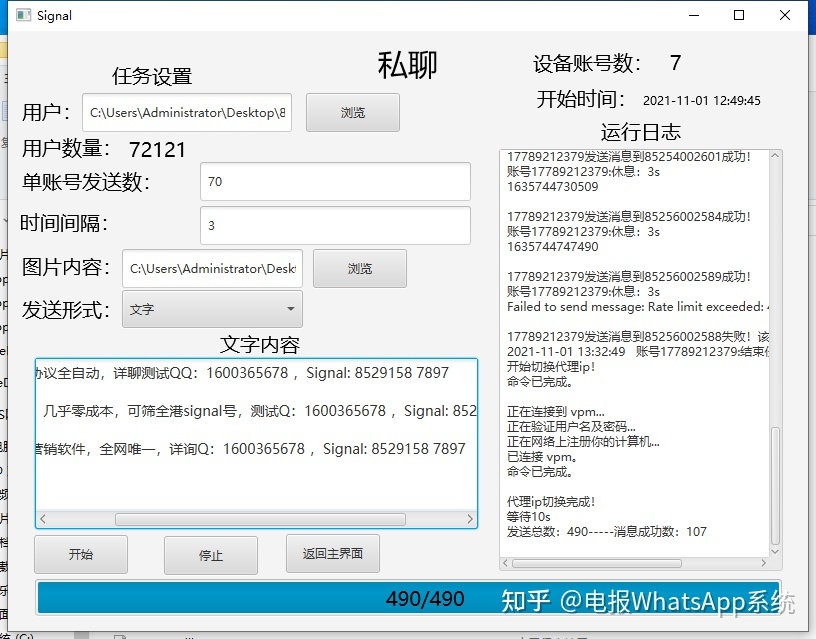Focus the 单账号发送数 field with 70
This screenshot has width=816, height=639.
pos(335,182)
